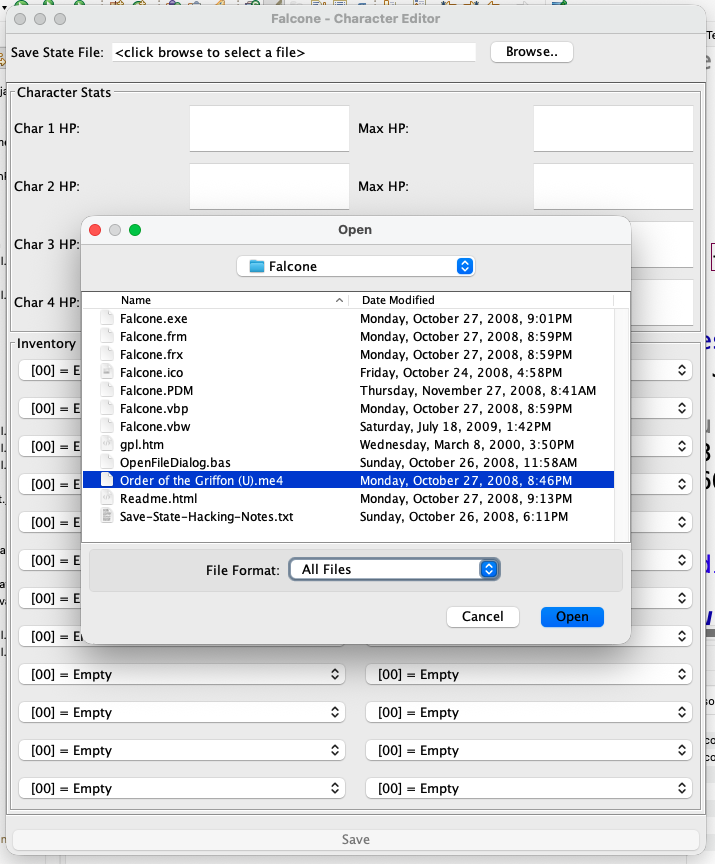Open the bottom-left Empty inventory dropdown
Viewport: 715px width, 864px height.
pyautogui.click(x=181, y=788)
